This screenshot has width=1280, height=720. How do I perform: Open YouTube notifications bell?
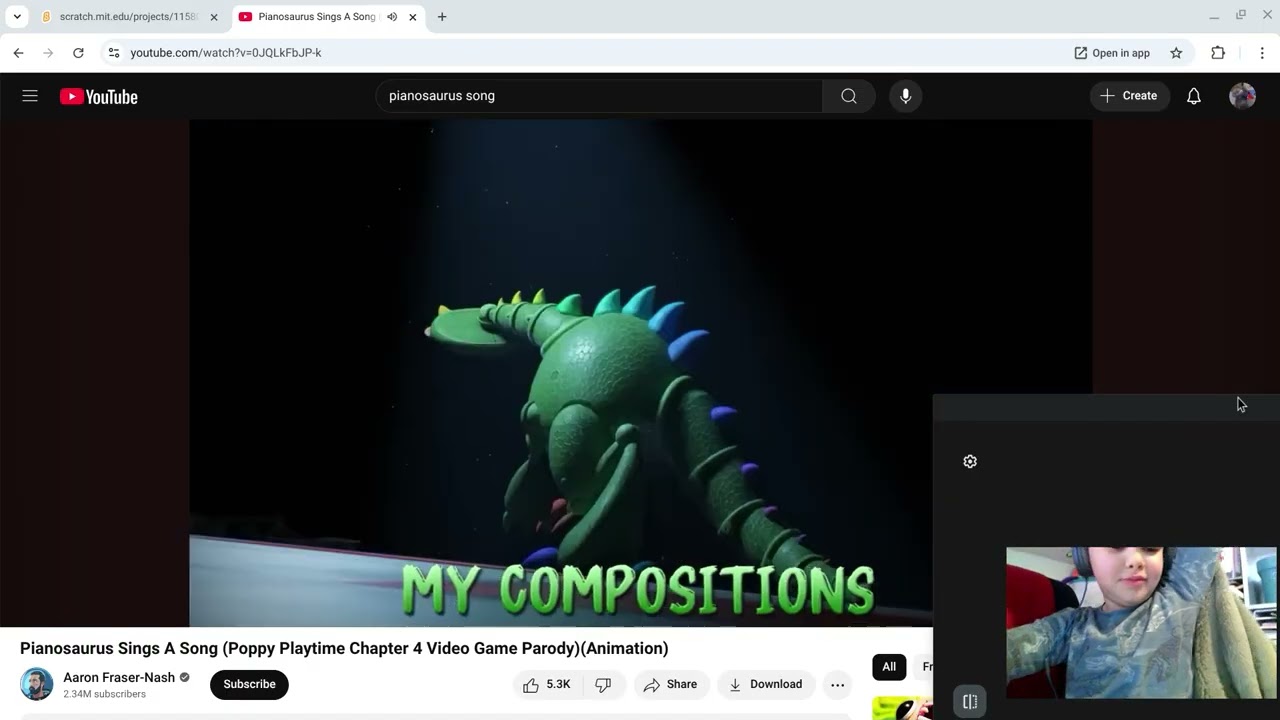coord(1194,96)
